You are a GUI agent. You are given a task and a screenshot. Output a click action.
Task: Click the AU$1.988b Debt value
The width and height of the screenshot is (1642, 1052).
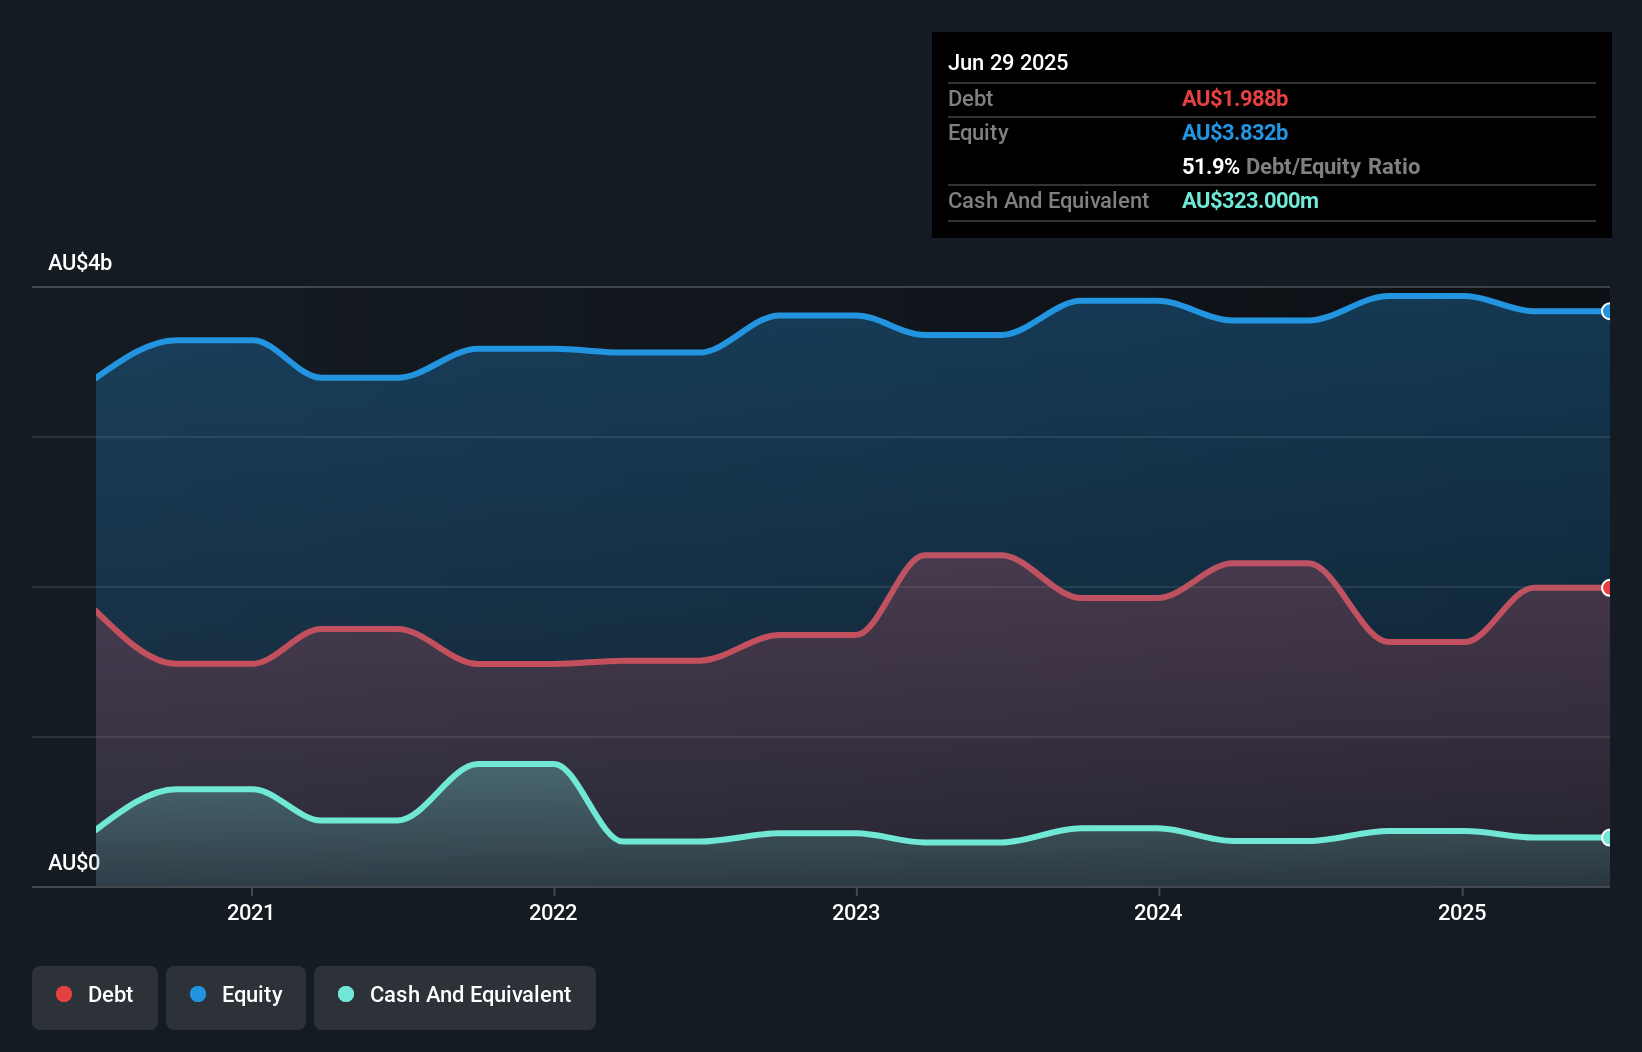click(x=1236, y=98)
